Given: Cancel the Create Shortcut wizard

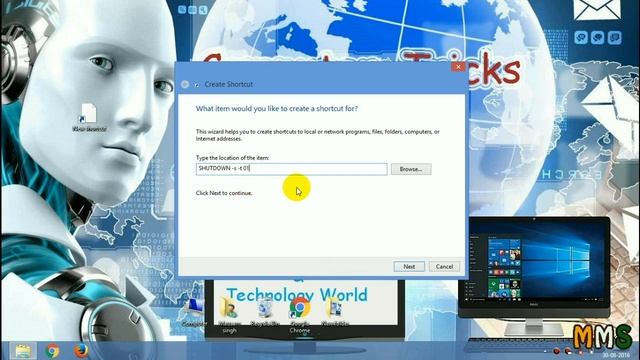Looking at the screenshot, I should pyautogui.click(x=444, y=267).
